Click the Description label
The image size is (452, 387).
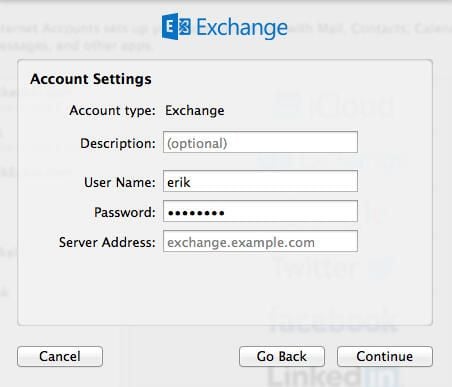click(x=118, y=144)
